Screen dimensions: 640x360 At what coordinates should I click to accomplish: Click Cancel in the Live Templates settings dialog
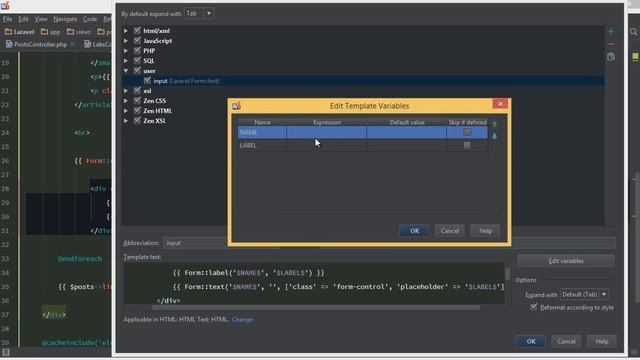(x=566, y=341)
